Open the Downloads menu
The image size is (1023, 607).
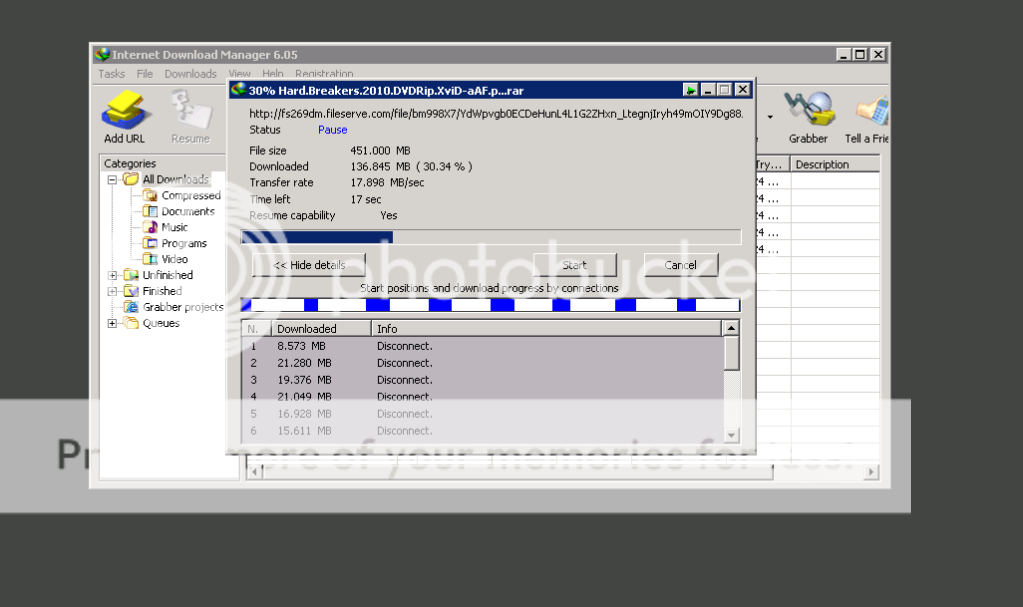point(190,74)
